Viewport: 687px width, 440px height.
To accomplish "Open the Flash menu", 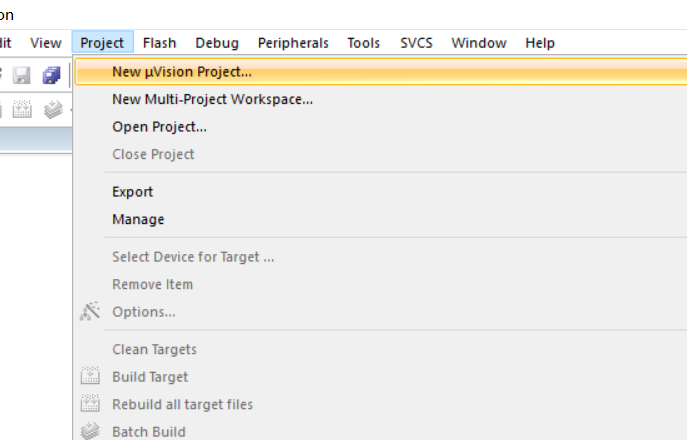I will (159, 43).
